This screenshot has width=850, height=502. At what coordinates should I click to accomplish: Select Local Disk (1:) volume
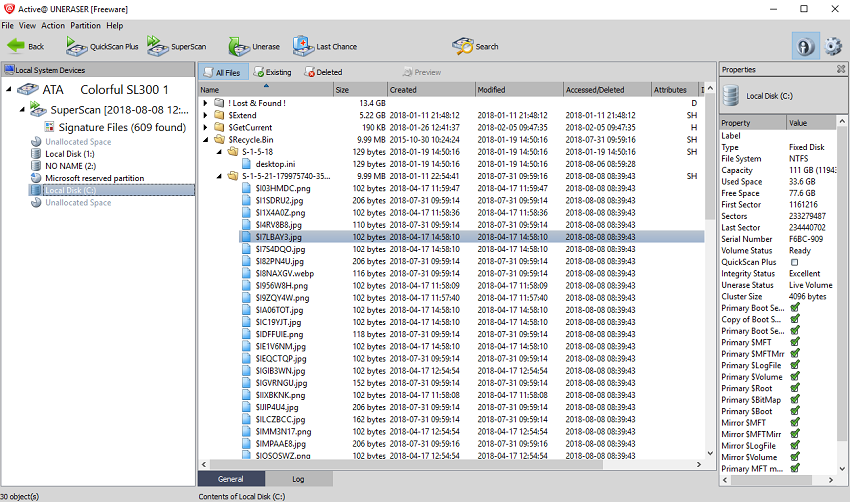click(69, 154)
